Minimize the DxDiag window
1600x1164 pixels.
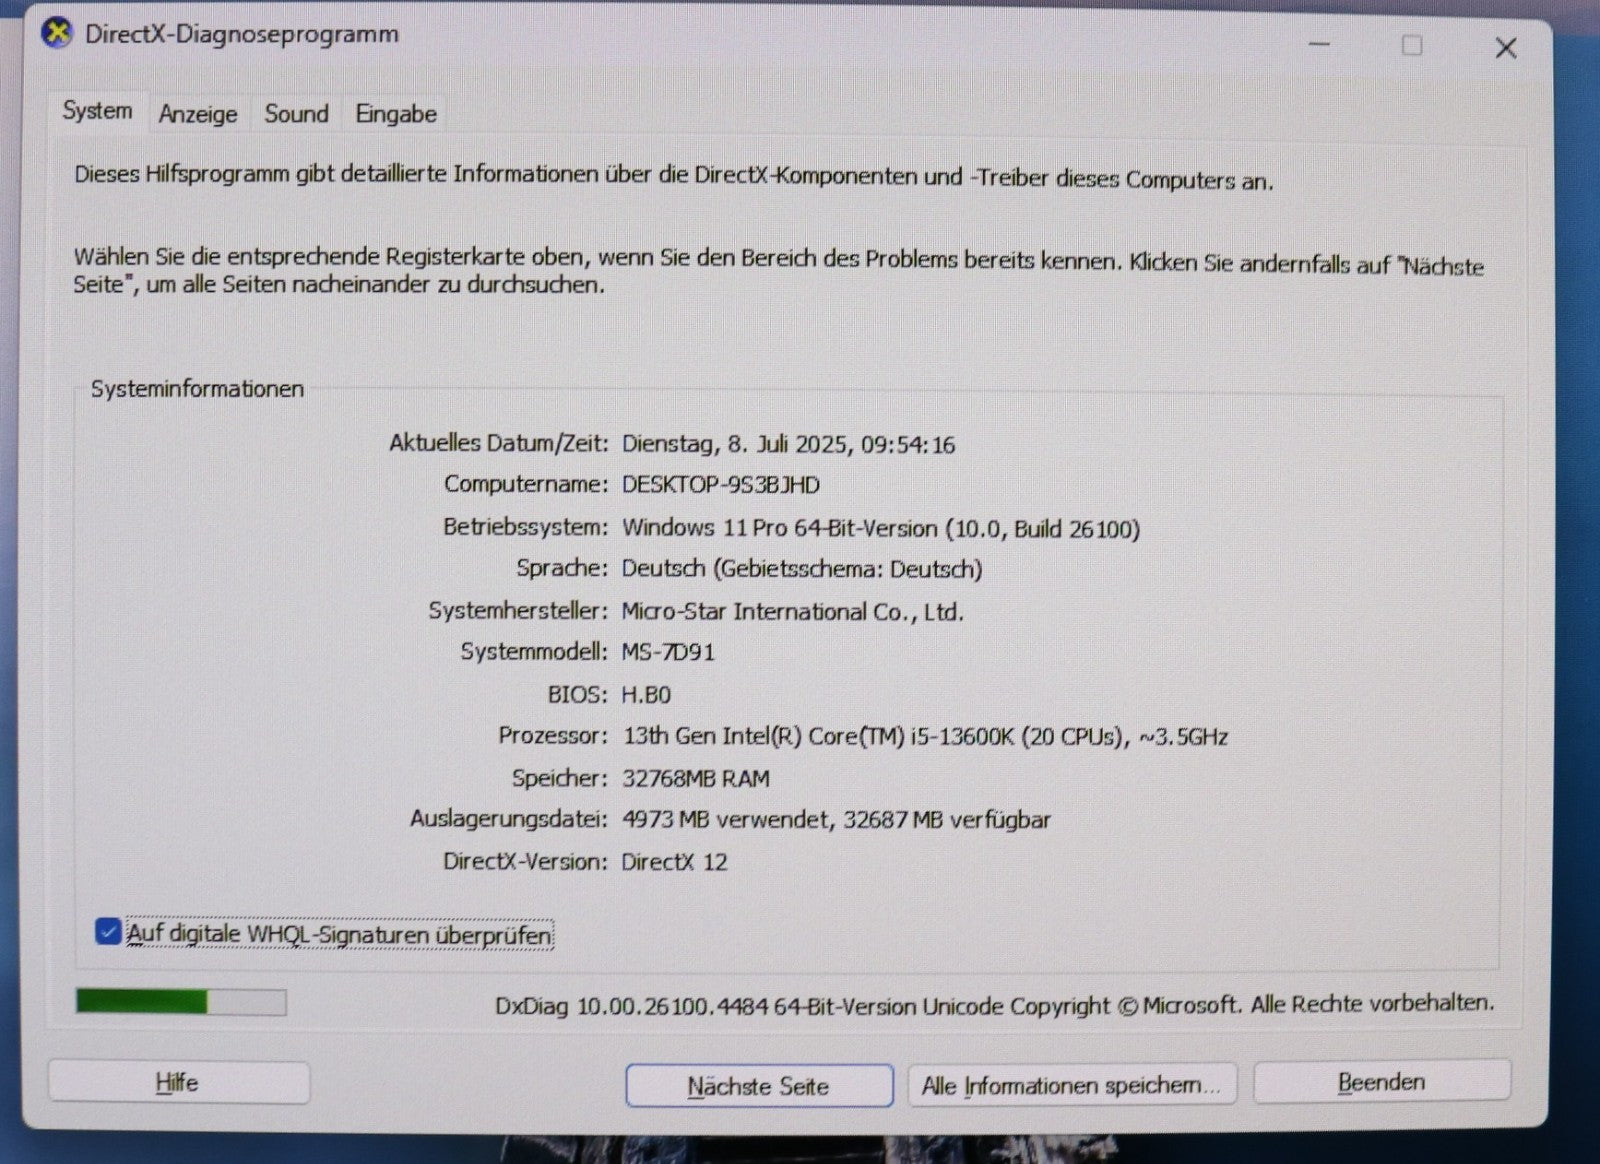pyautogui.click(x=1319, y=45)
